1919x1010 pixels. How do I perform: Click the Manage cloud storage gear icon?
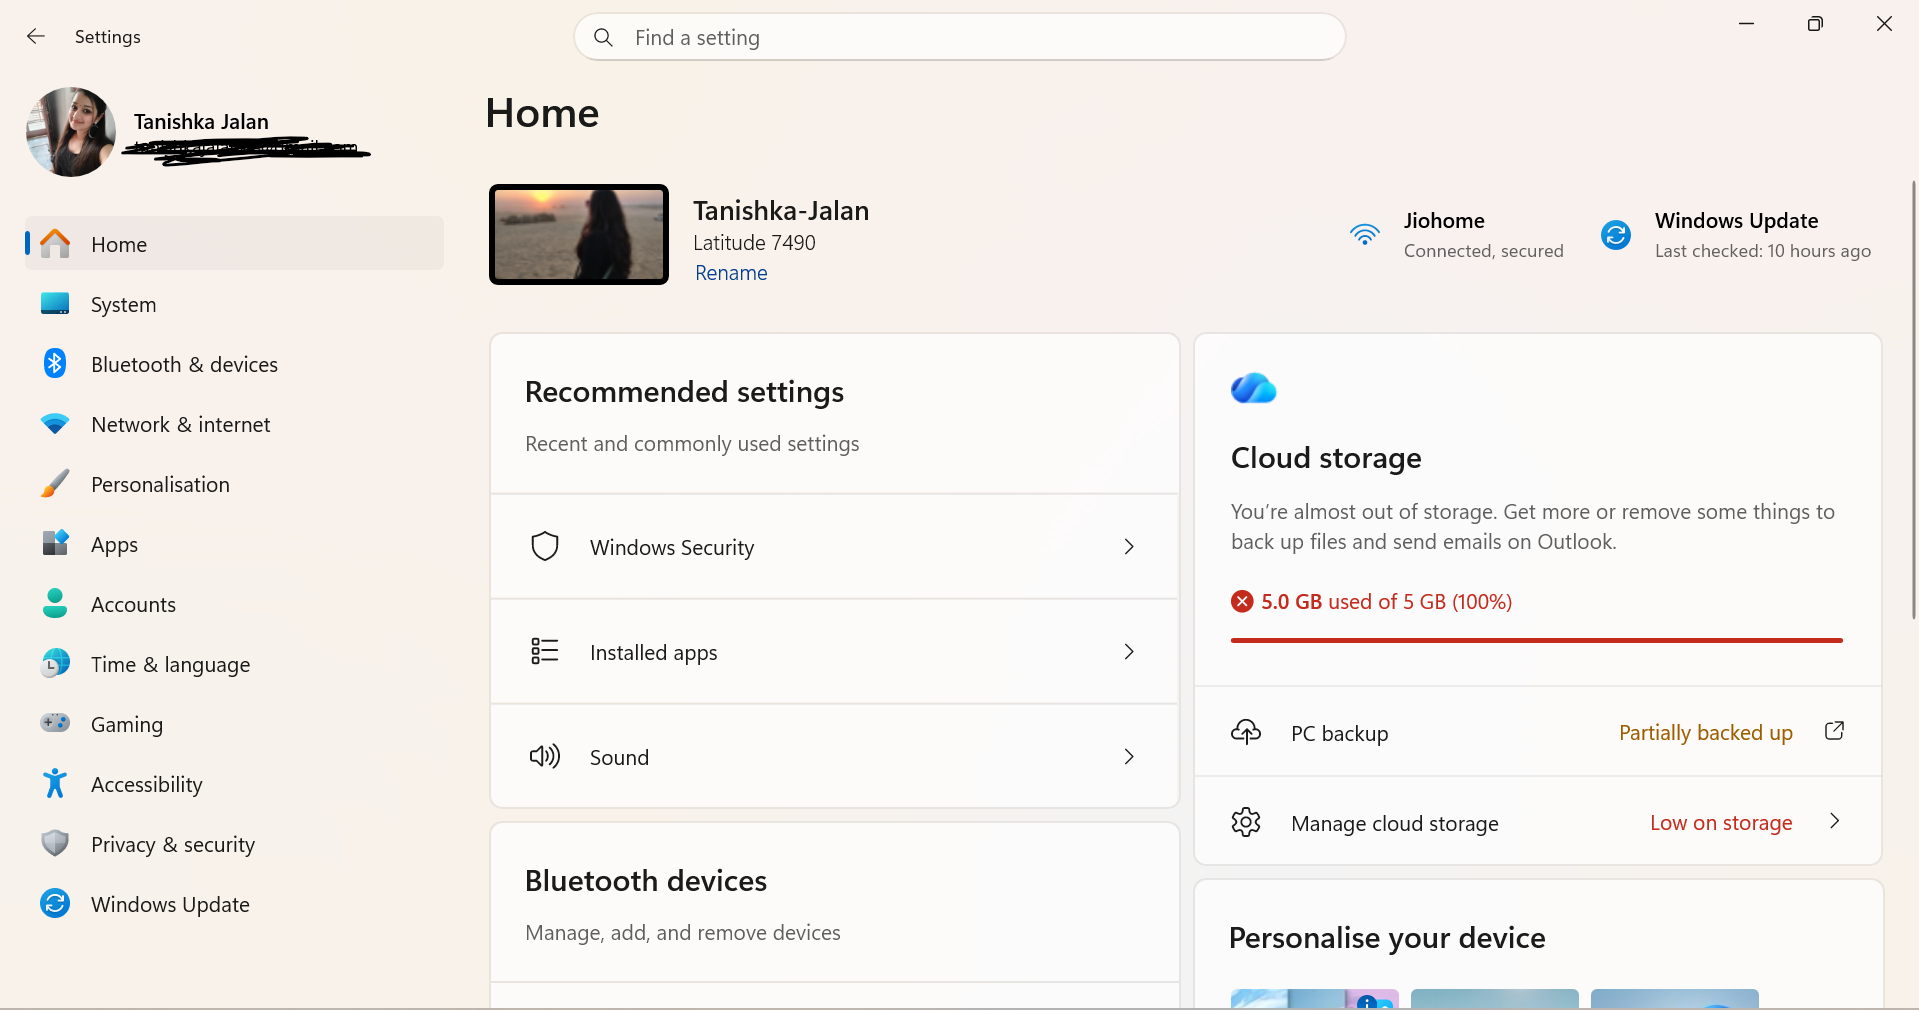(1246, 822)
